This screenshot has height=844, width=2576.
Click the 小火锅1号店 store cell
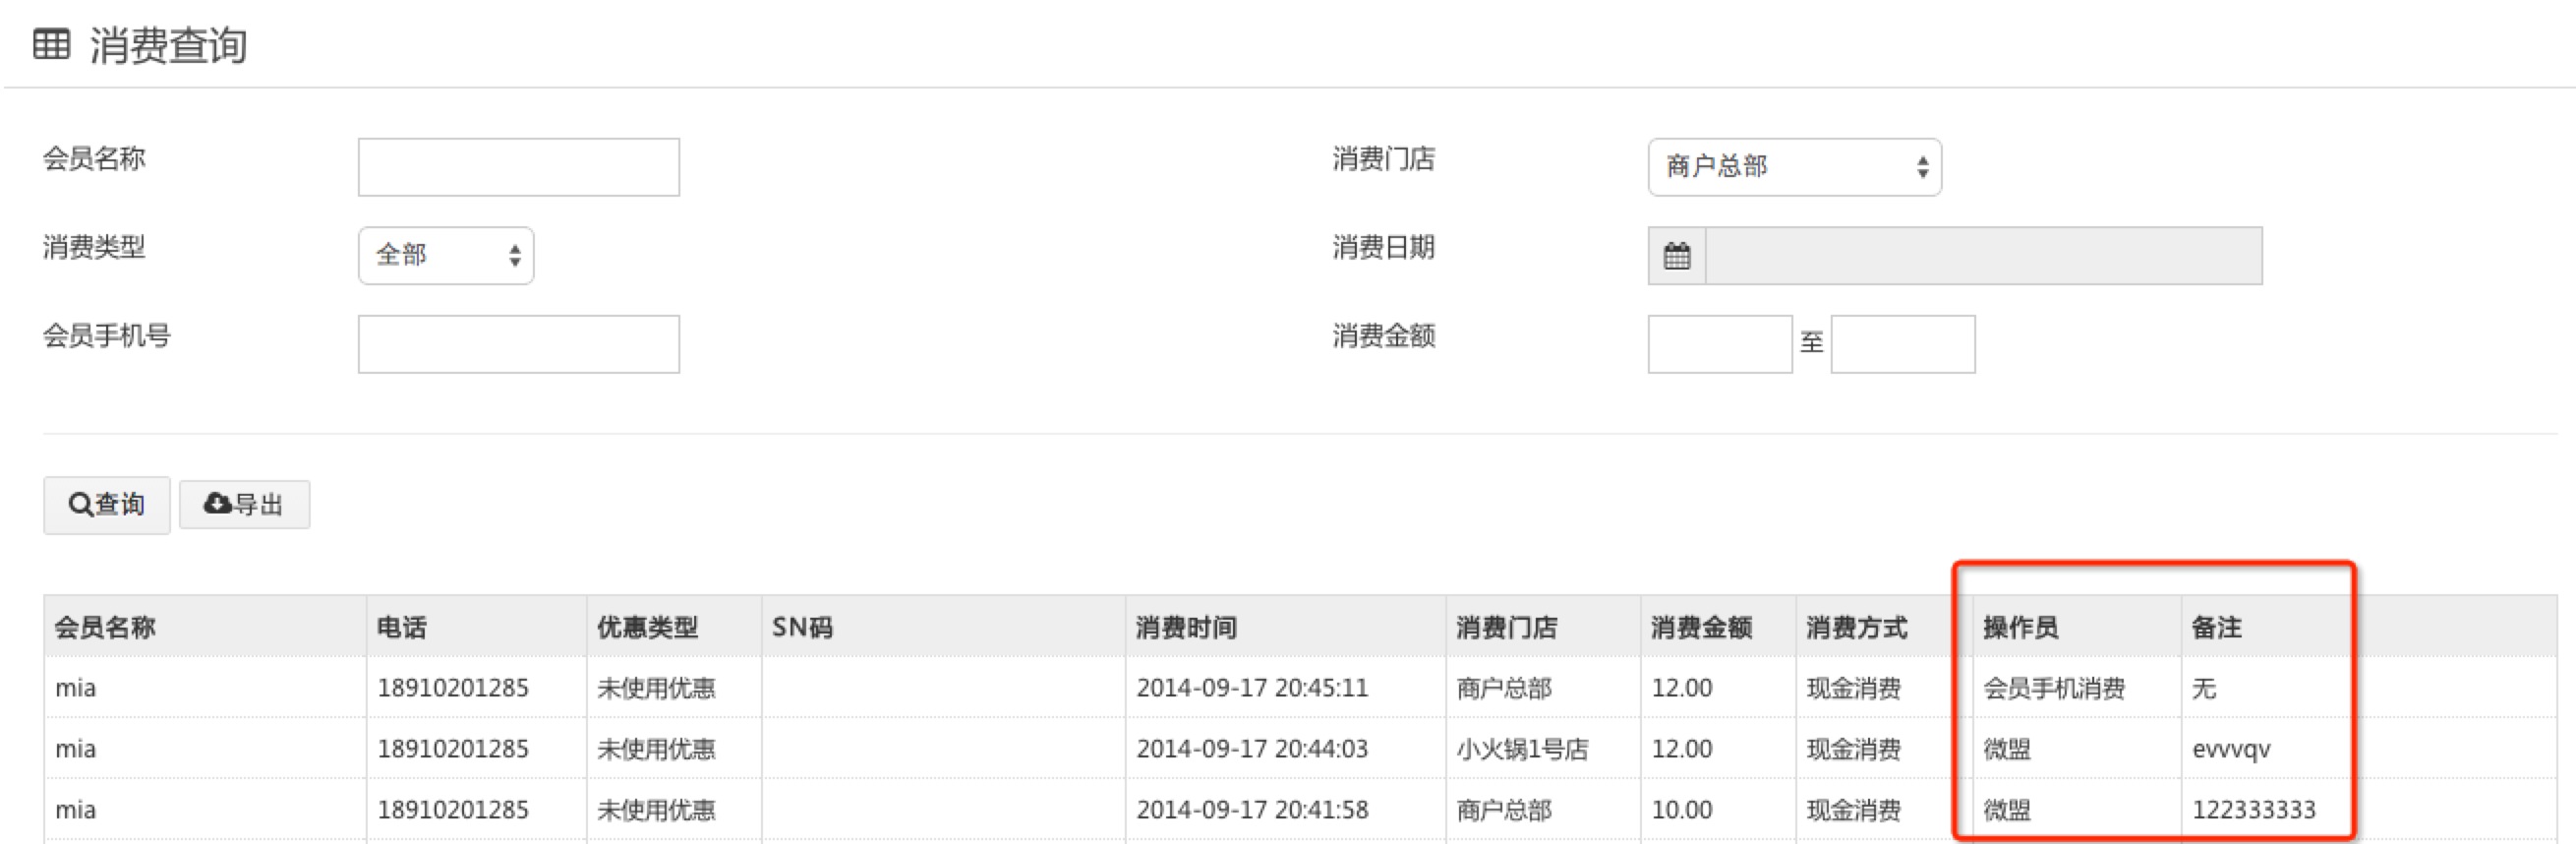point(1522,749)
